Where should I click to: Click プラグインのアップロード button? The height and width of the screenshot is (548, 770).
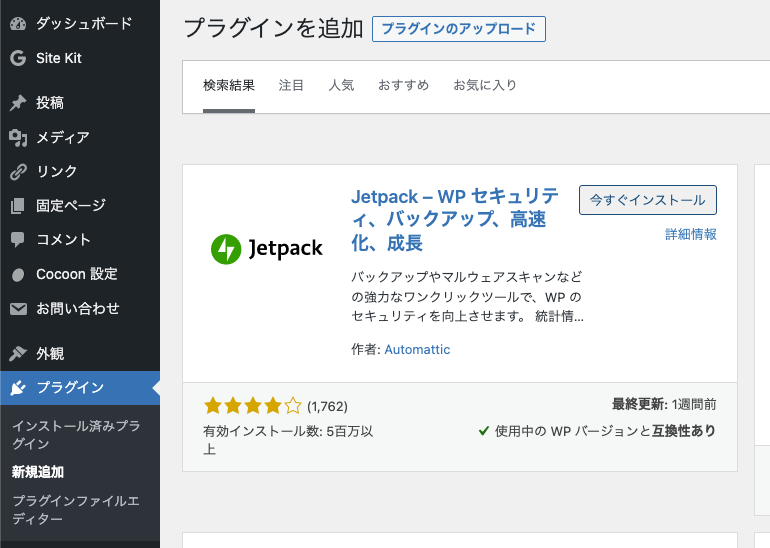[459, 29]
